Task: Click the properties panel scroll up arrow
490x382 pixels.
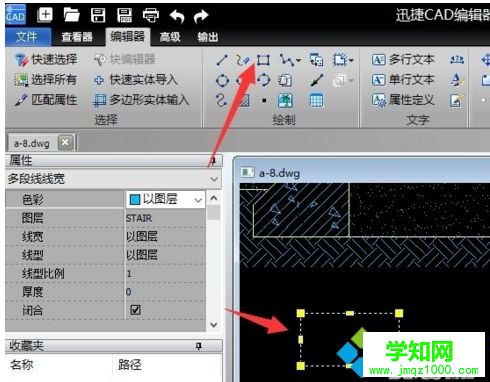Action: (x=214, y=198)
